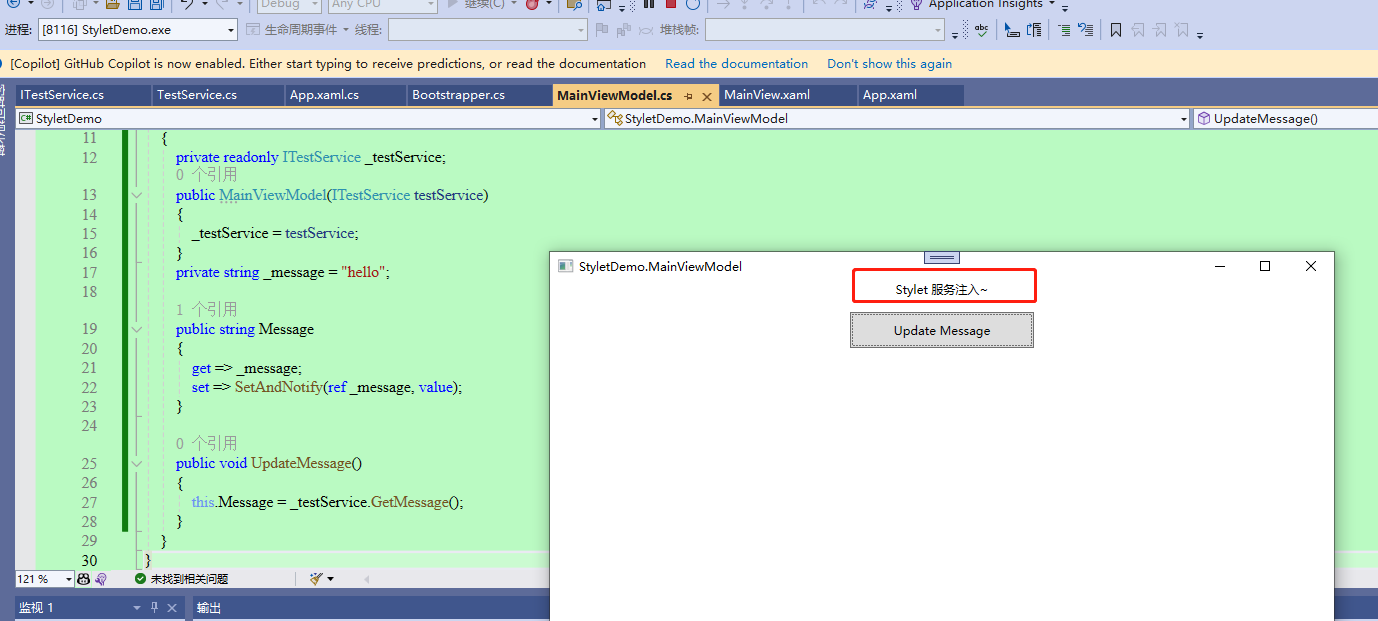1378x621 pixels.
Task: Close the MainViewModel.cs tab
Action: [x=706, y=96]
